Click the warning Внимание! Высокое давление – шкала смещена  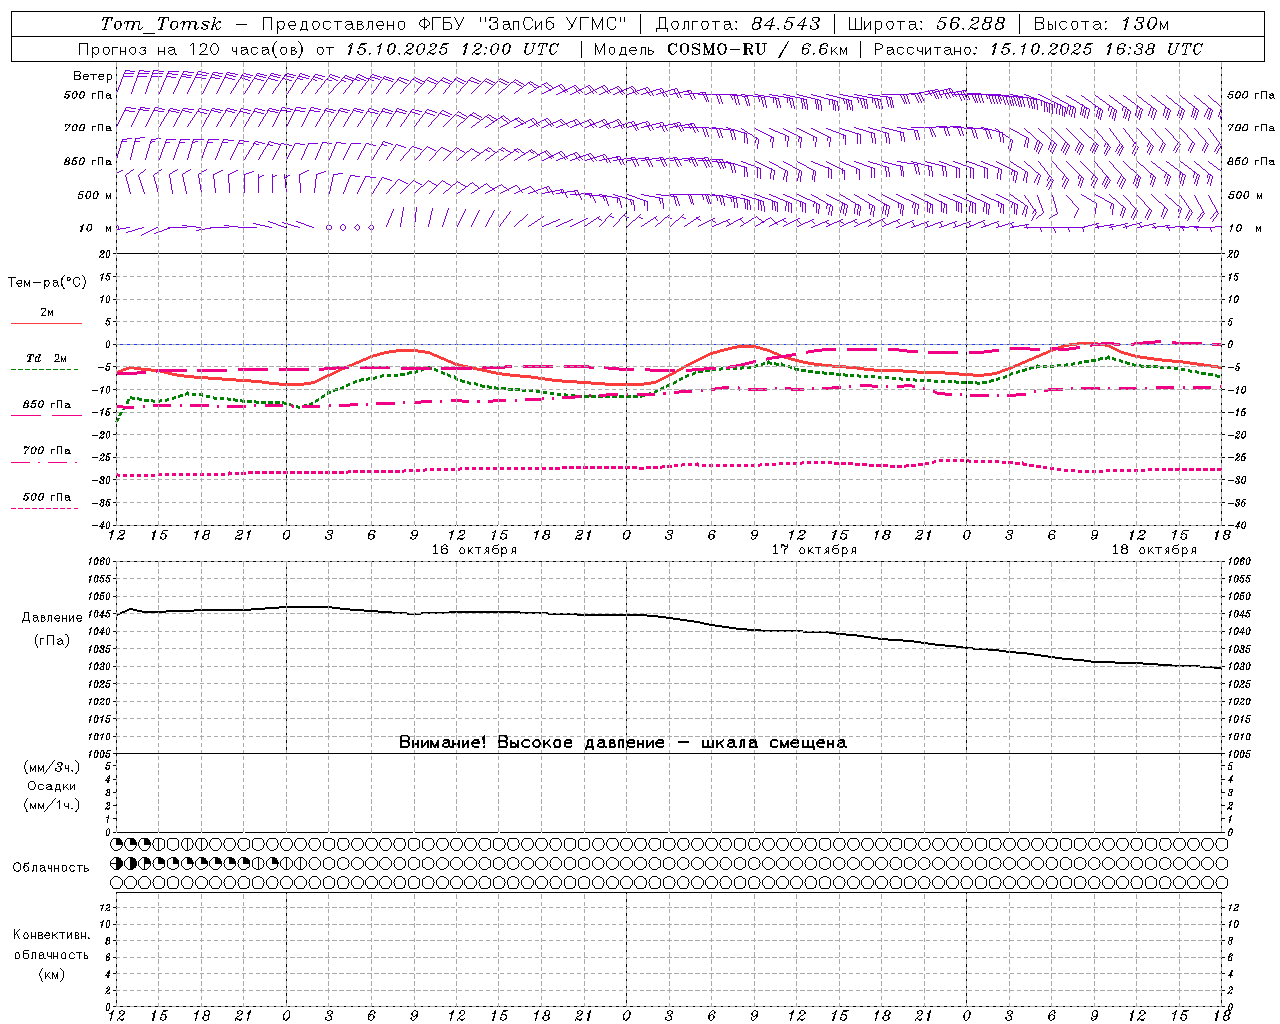click(623, 743)
